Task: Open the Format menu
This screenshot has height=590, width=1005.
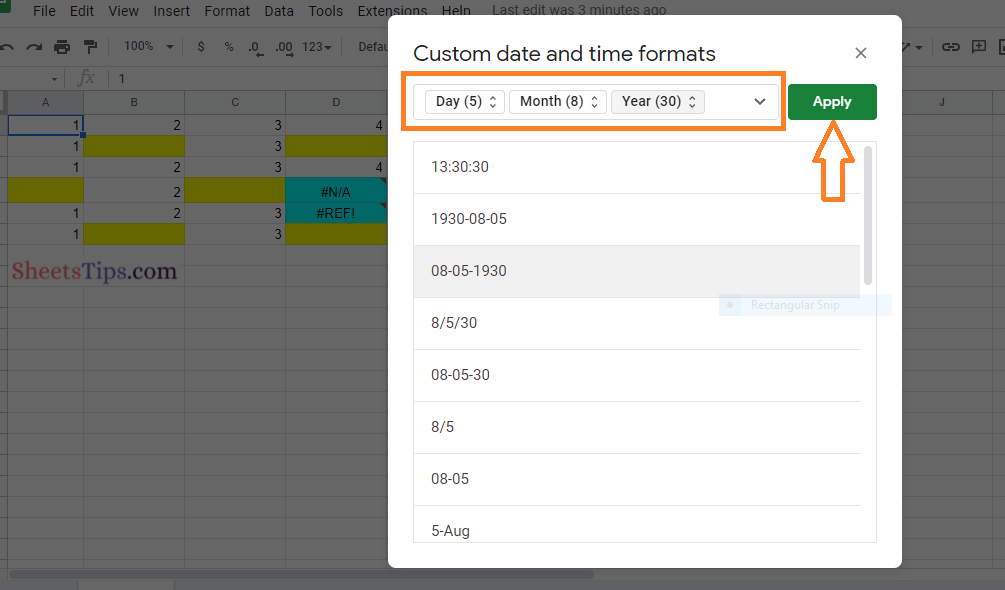Action: tap(227, 11)
